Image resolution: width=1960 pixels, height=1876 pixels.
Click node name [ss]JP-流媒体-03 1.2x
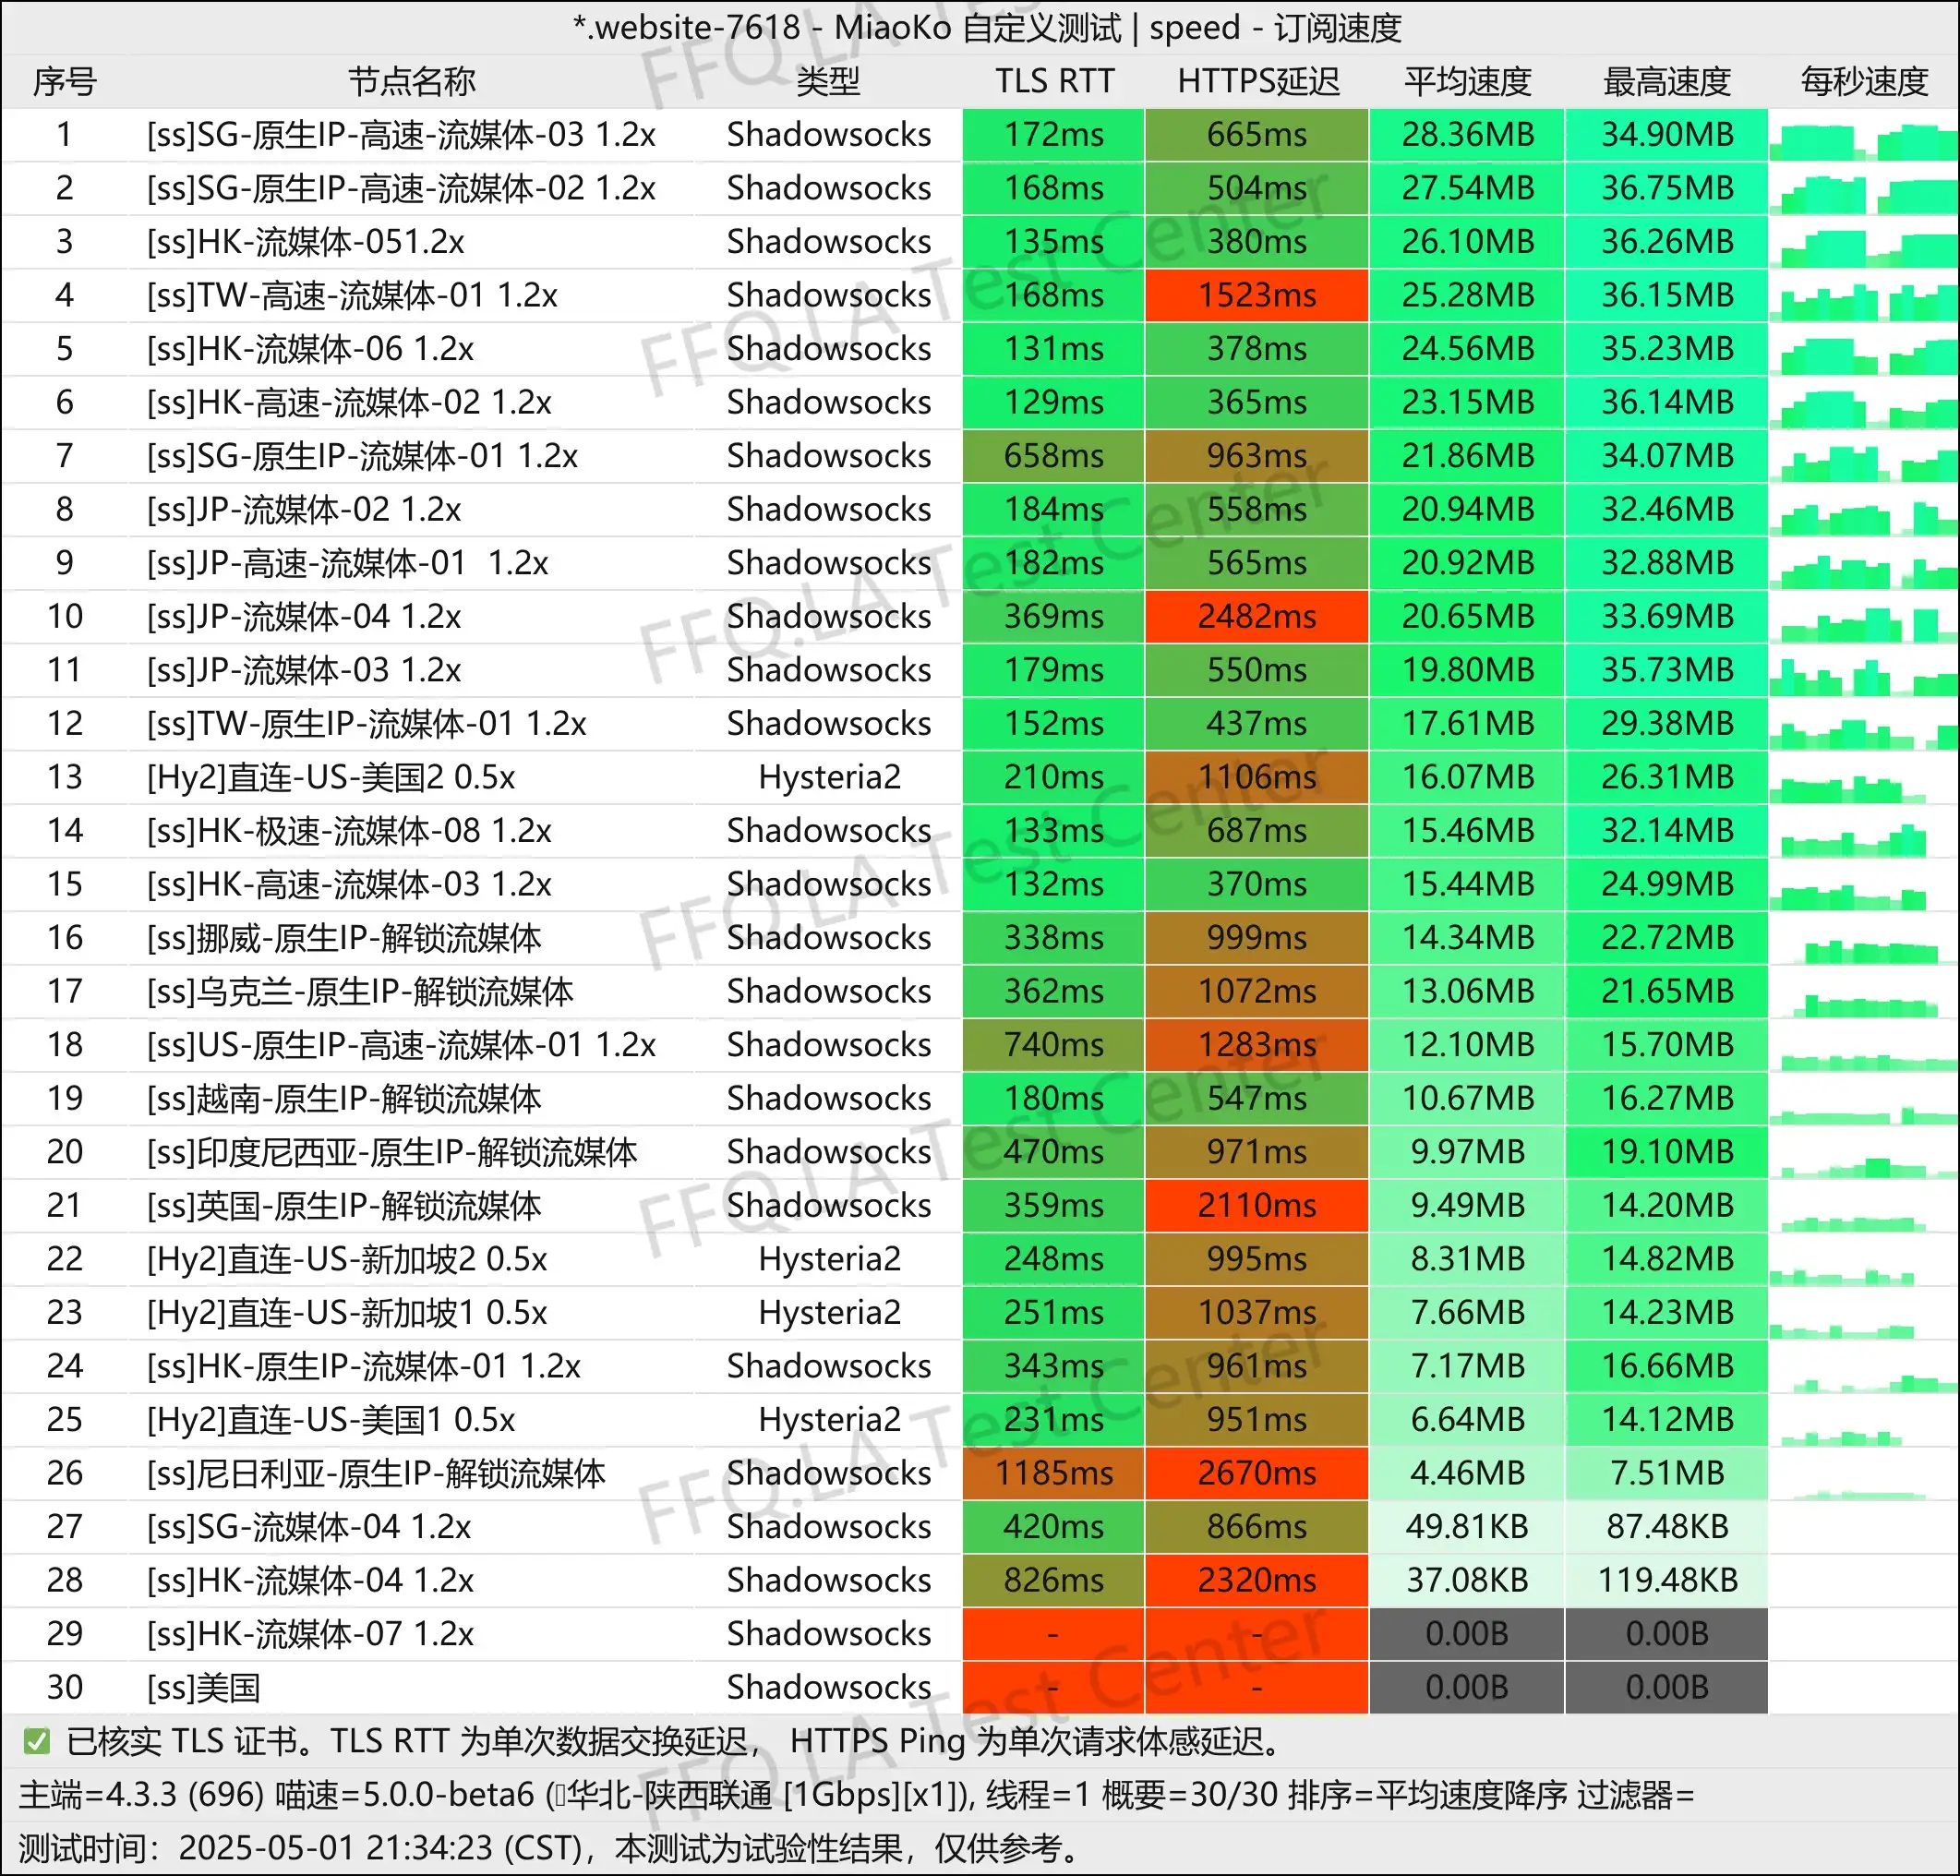pos(304,670)
